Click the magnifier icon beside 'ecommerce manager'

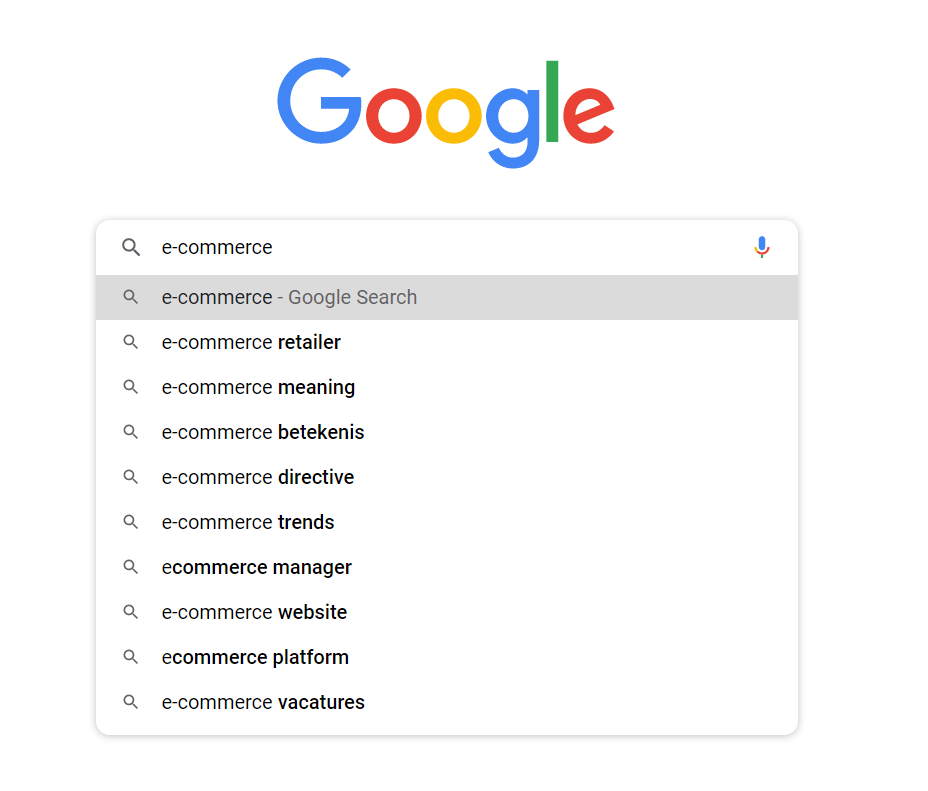click(130, 567)
